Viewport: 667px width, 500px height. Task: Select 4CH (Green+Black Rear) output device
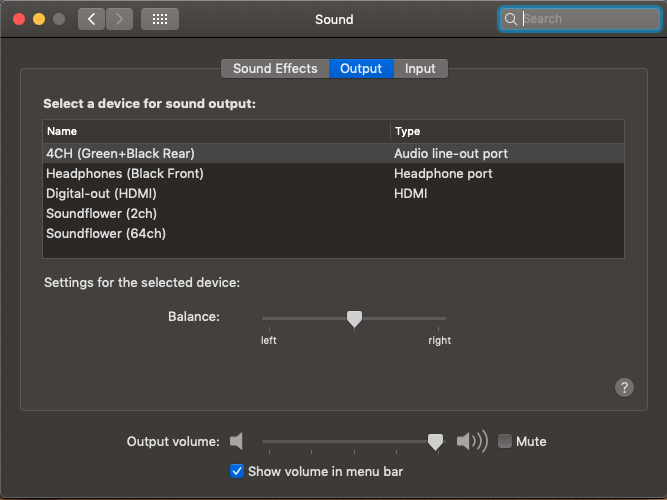(x=334, y=153)
